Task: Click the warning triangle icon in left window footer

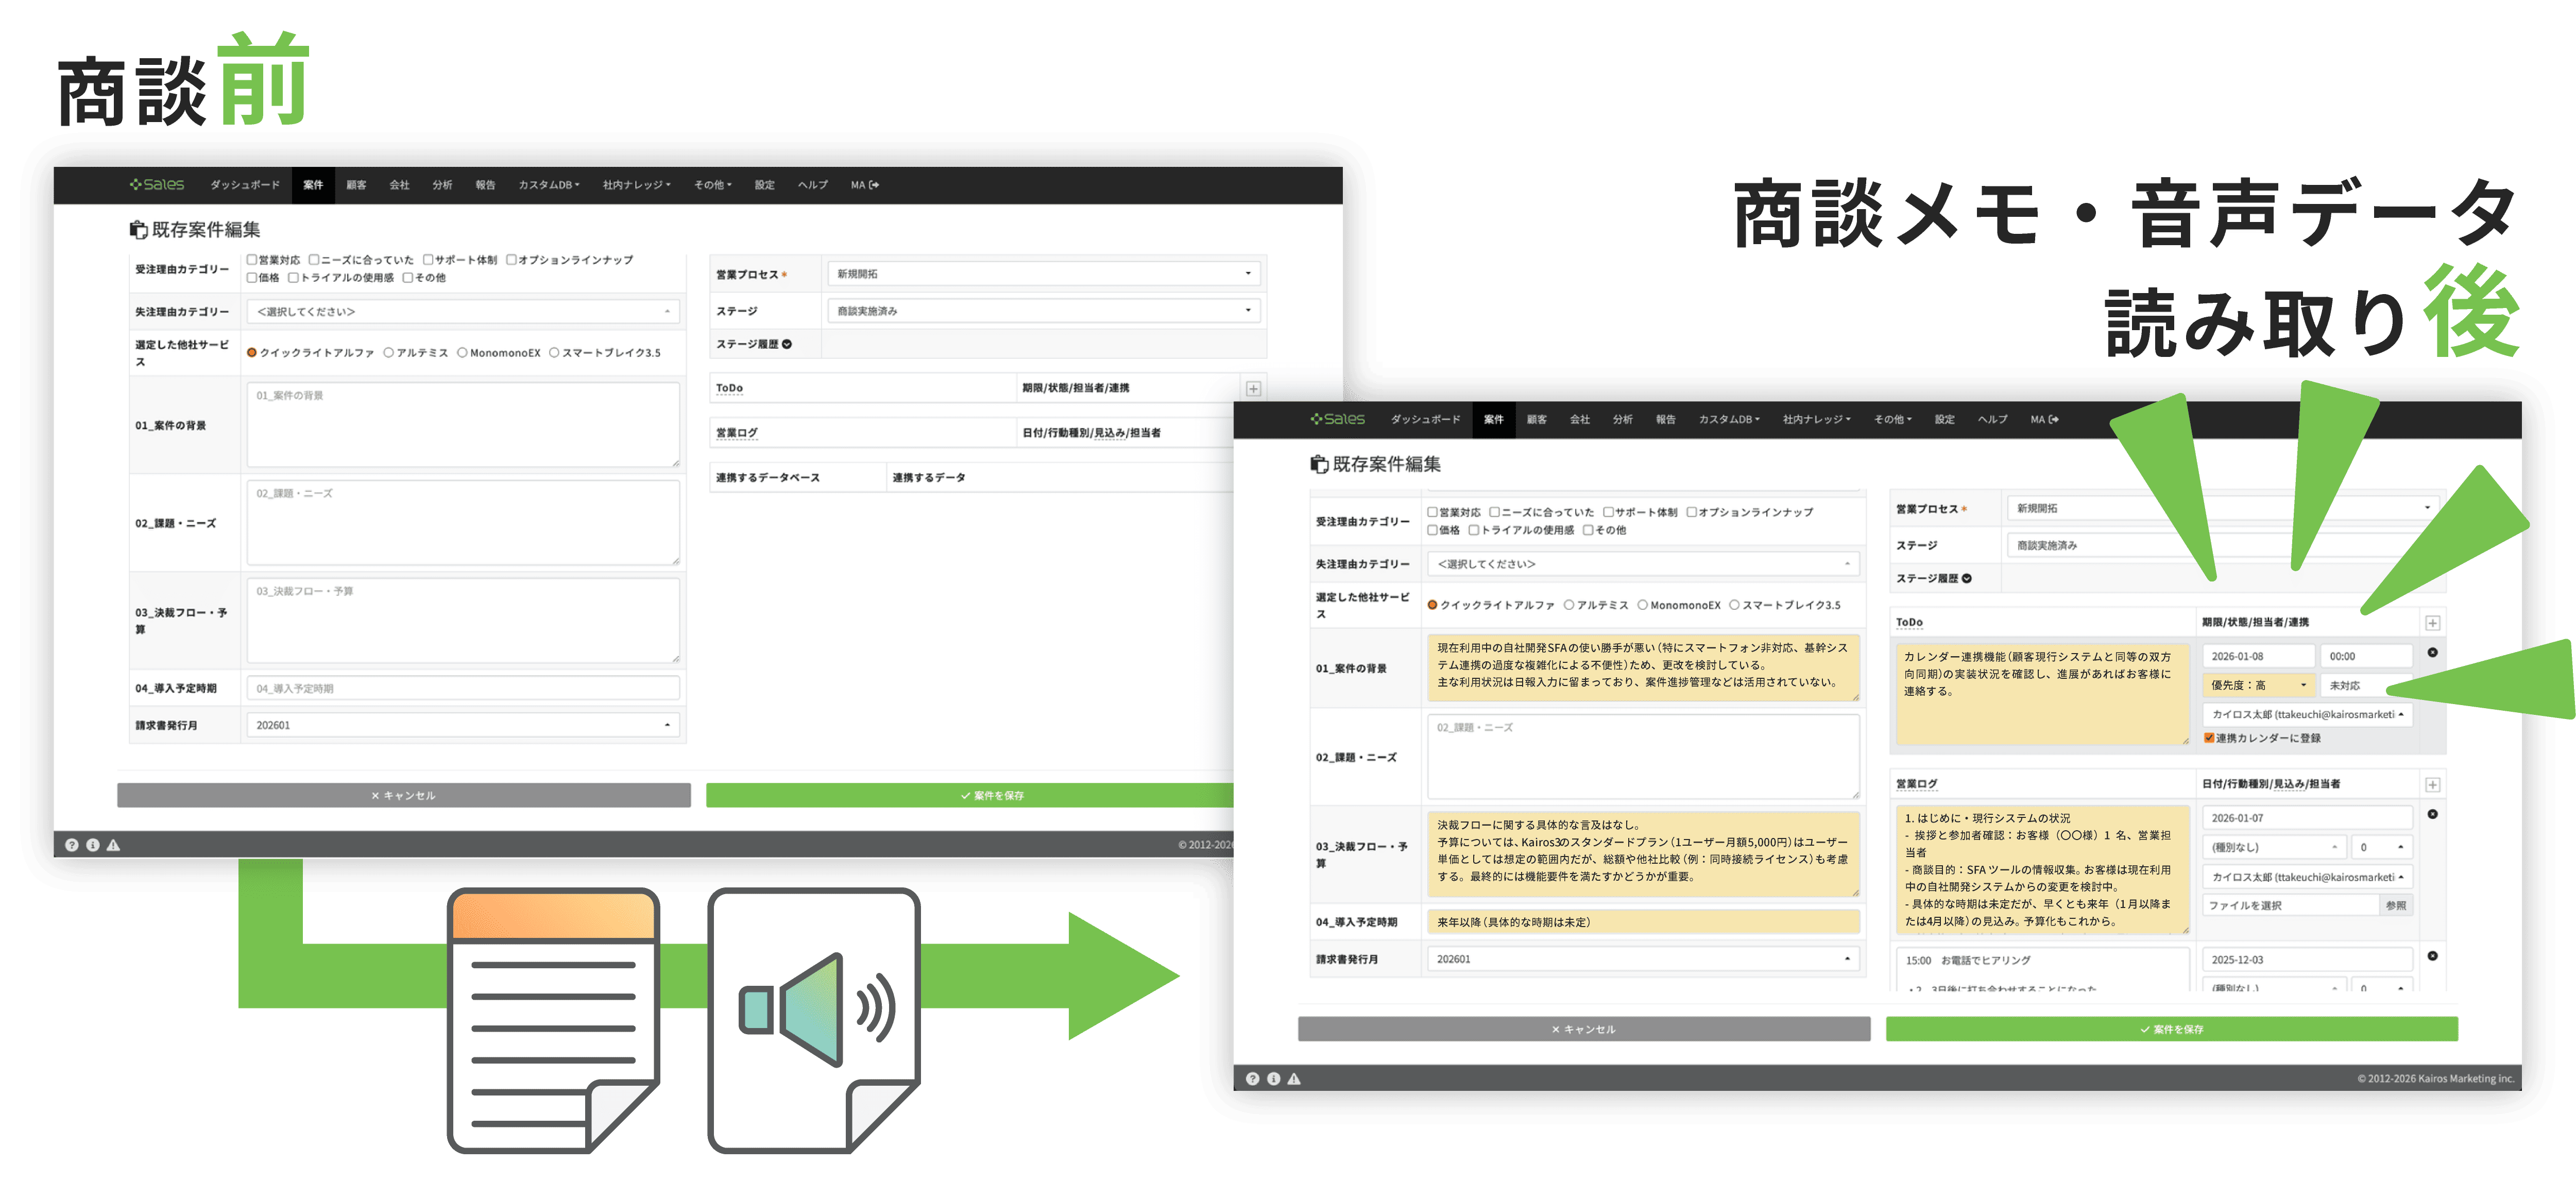Action: coord(113,845)
